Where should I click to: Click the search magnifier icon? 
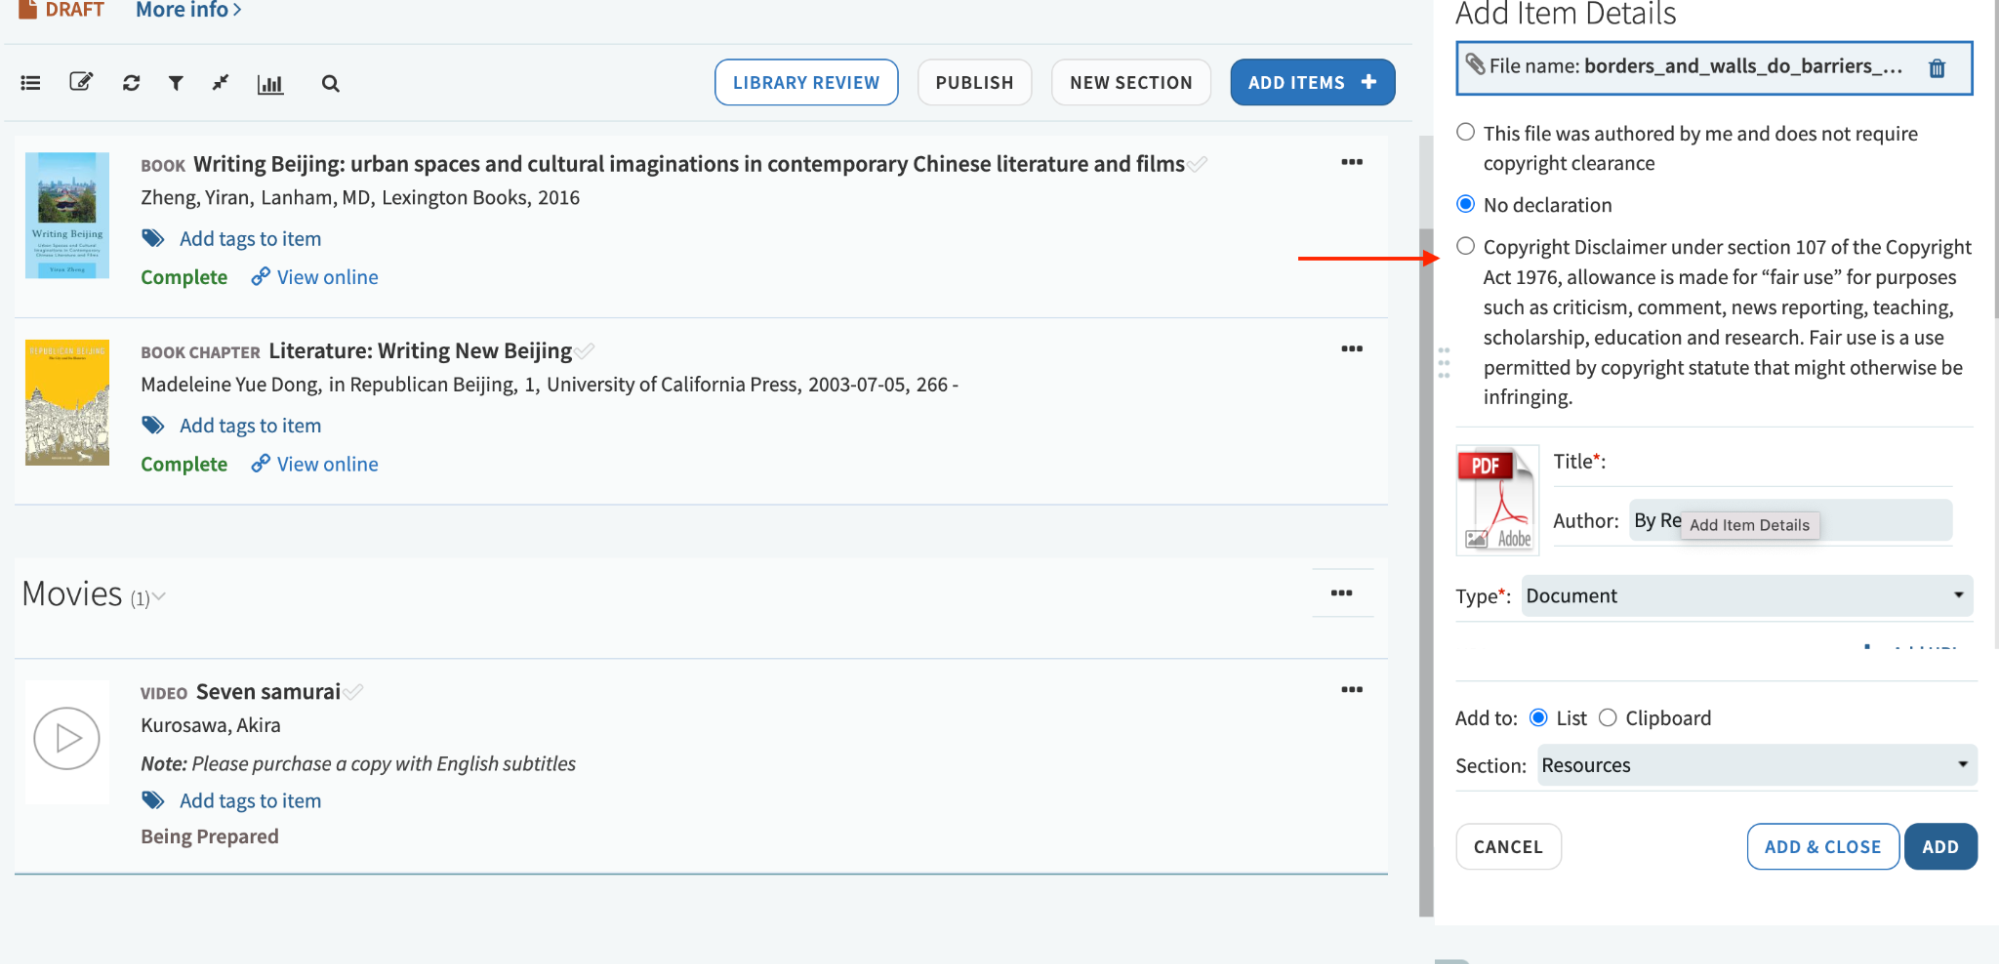pyautogui.click(x=330, y=83)
